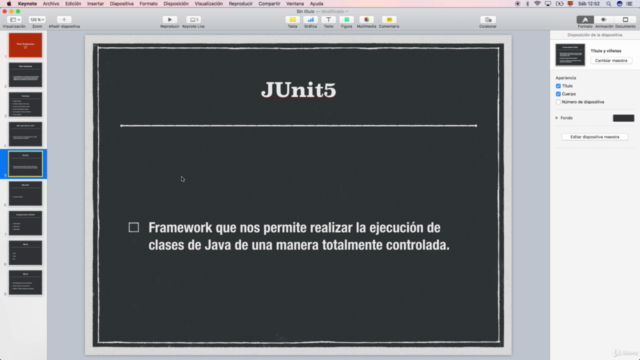Open the Multimedia menu icon
Viewport: 640px width, 360px height.
click(367, 20)
